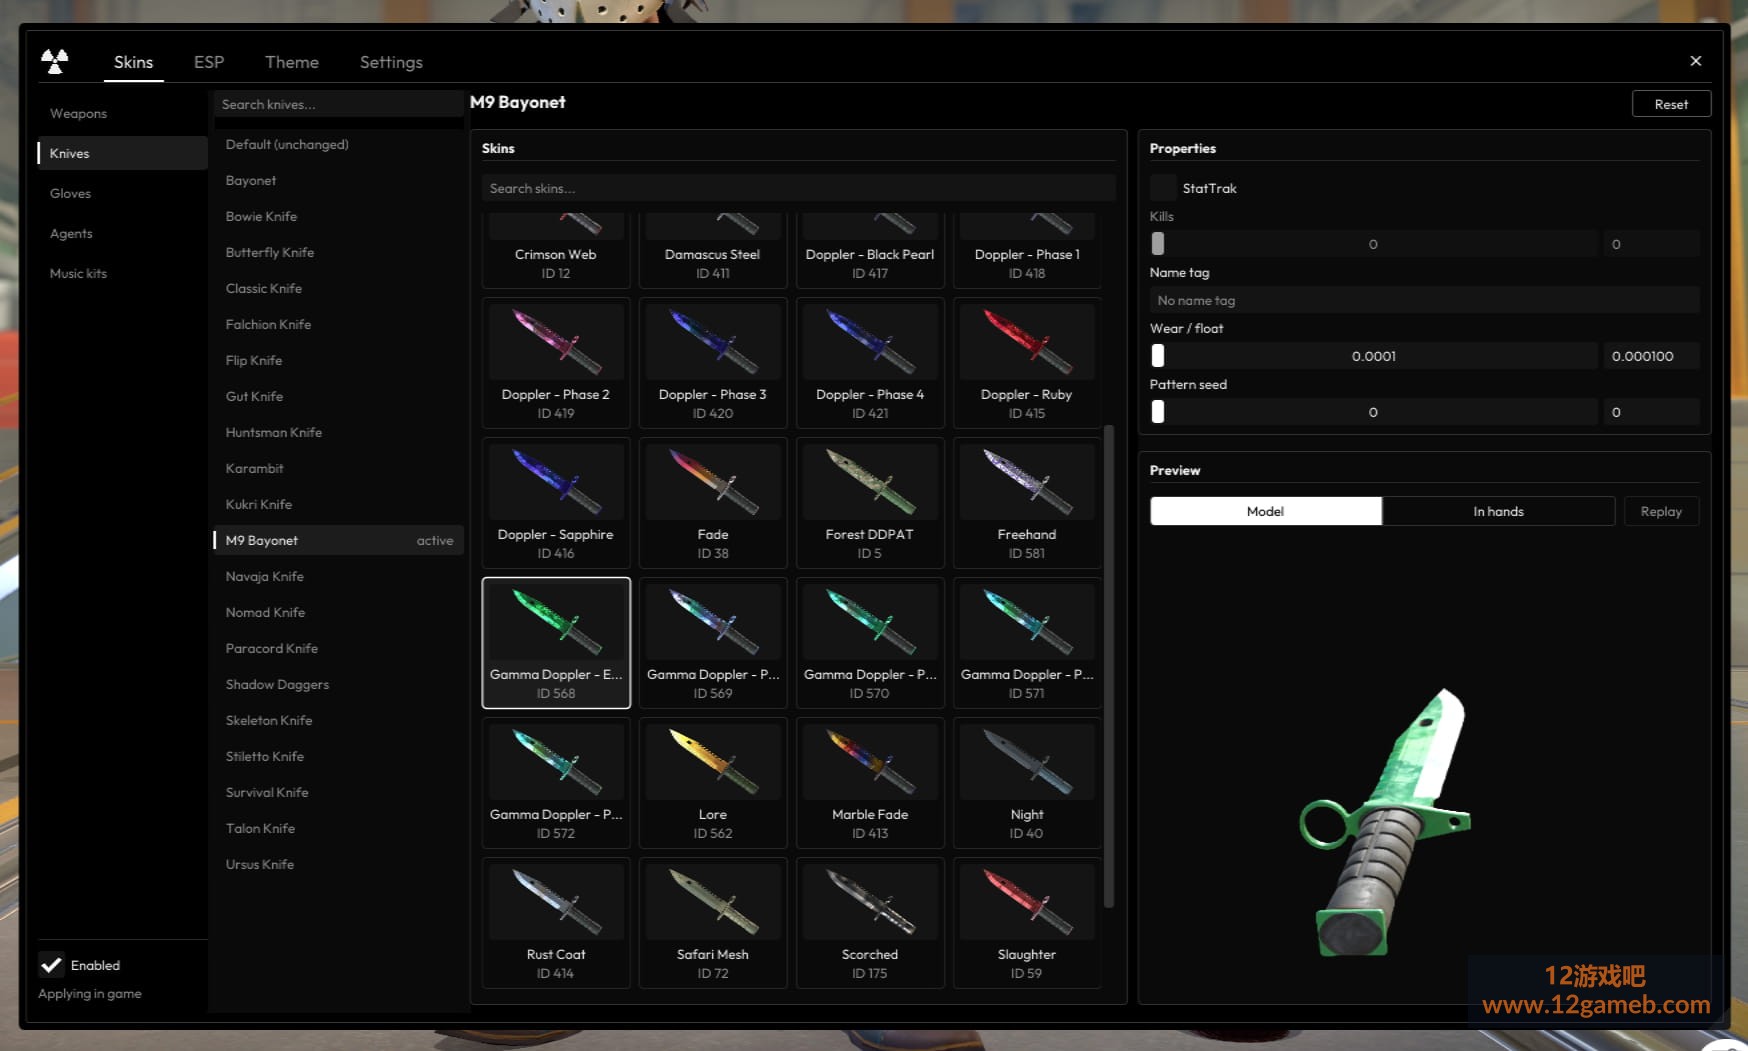Screen dimensions: 1748x1051
Task: Focus the Search skins field
Action: pos(798,188)
